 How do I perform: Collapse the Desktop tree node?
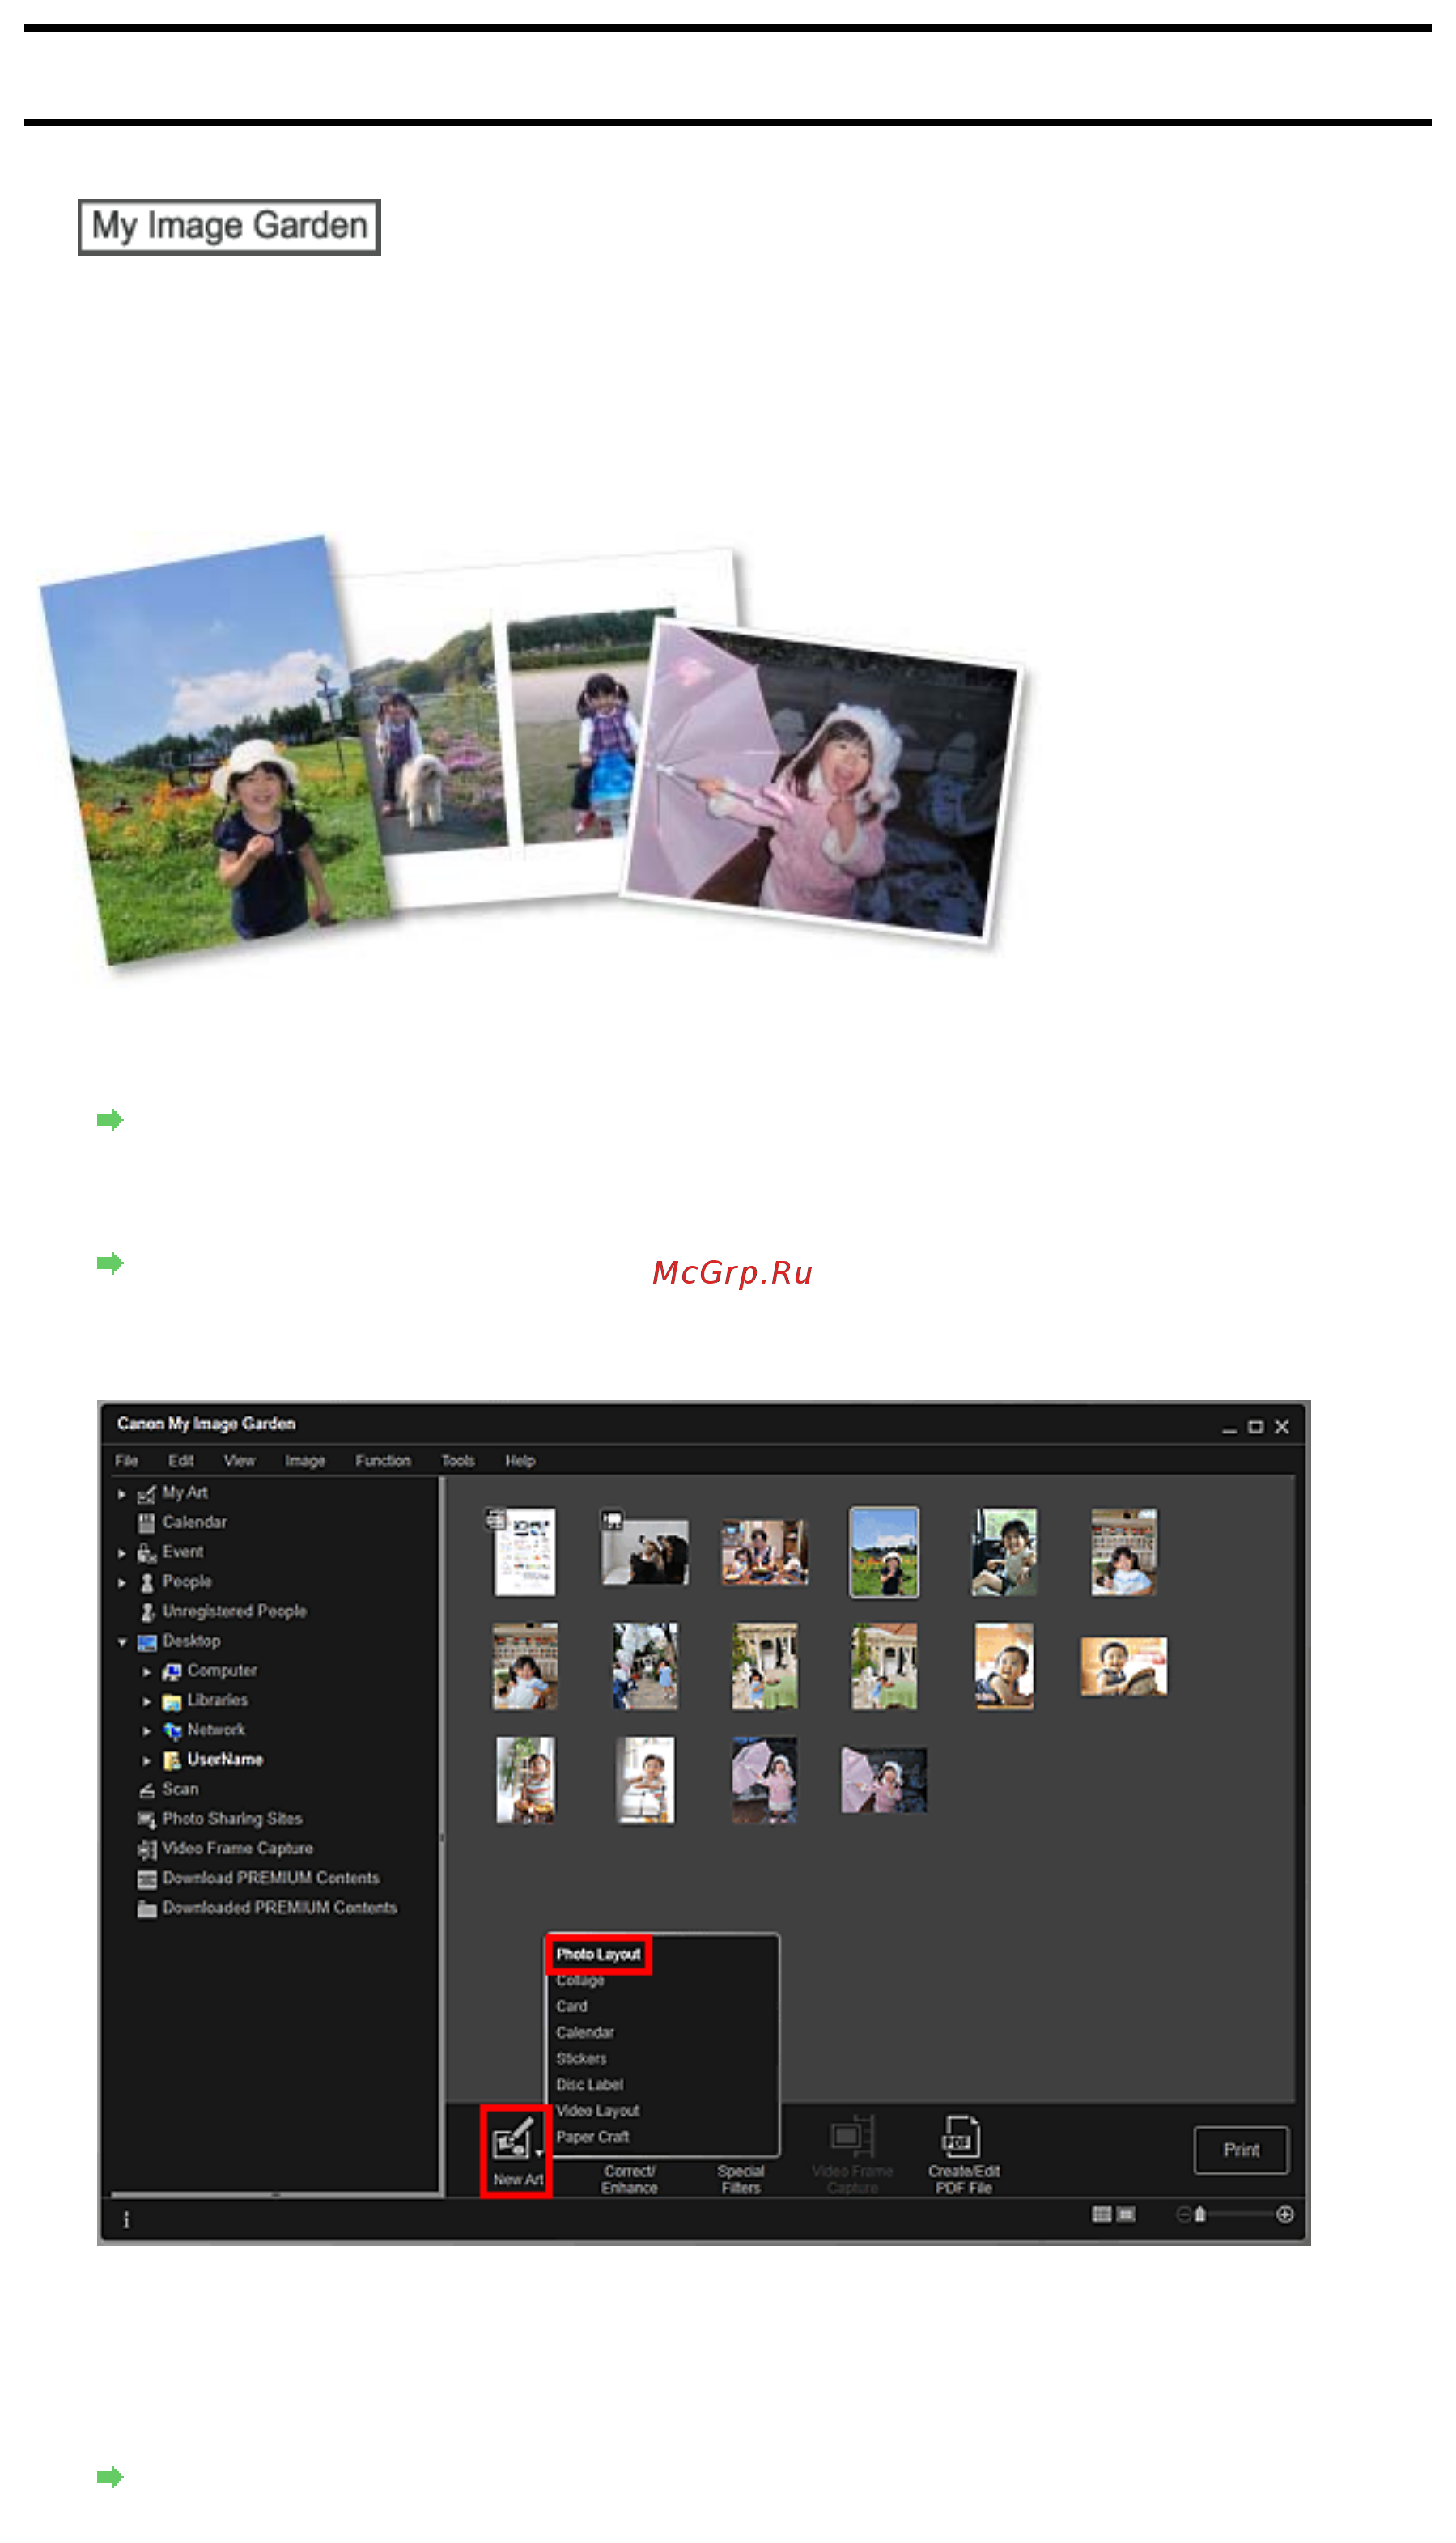tap(122, 1643)
